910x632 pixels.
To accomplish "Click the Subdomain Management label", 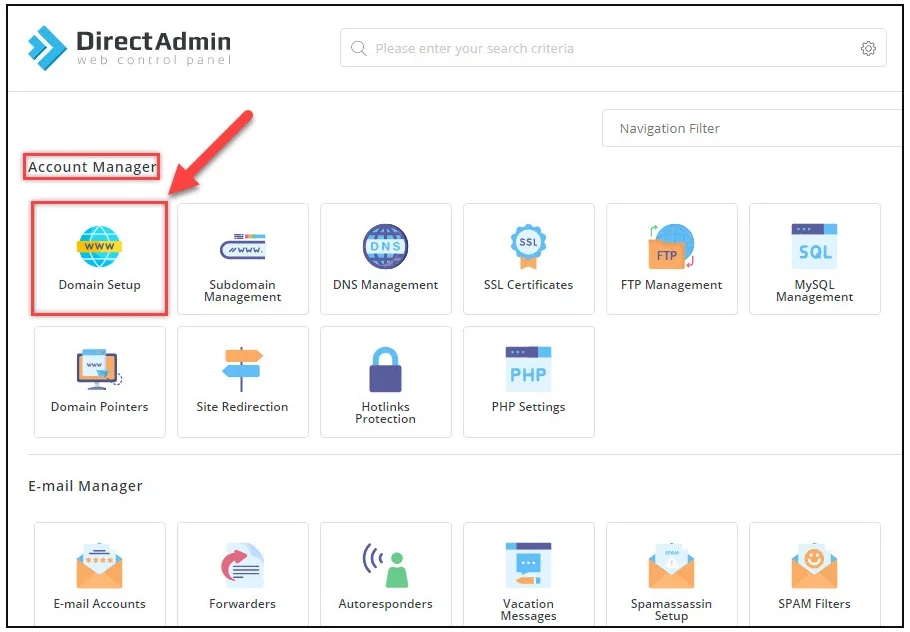I will click(243, 291).
